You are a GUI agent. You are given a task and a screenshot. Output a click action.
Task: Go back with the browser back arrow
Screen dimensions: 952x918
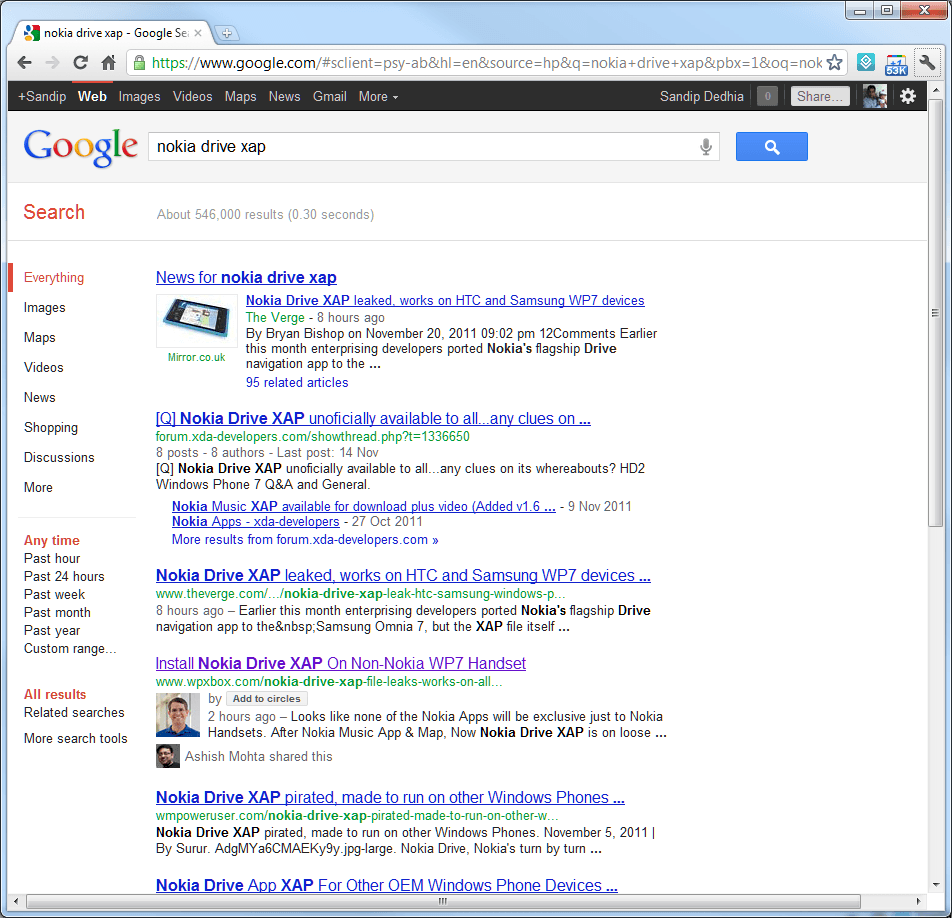click(24, 63)
